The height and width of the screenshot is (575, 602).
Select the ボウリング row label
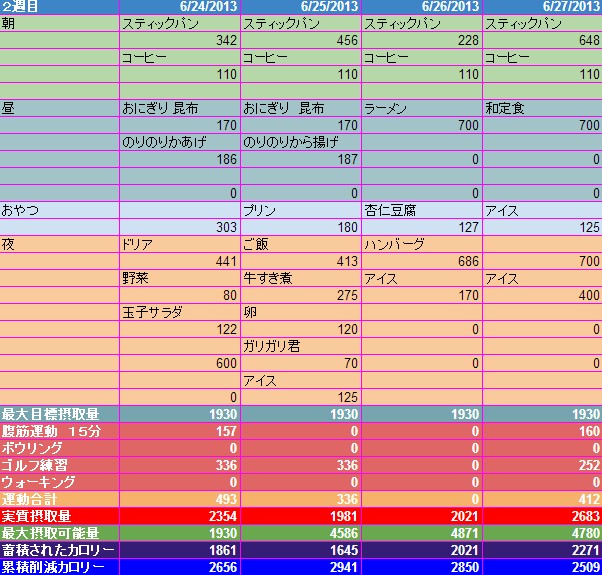(59, 448)
